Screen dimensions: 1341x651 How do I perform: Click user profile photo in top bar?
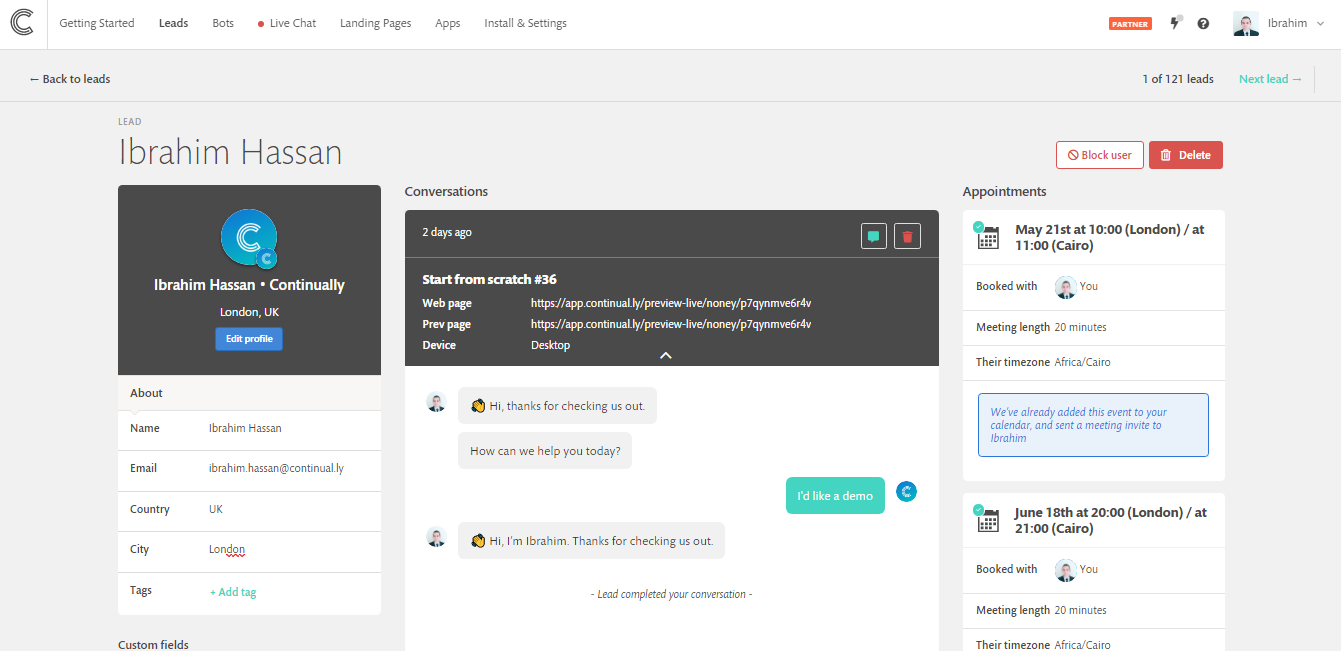click(1246, 24)
